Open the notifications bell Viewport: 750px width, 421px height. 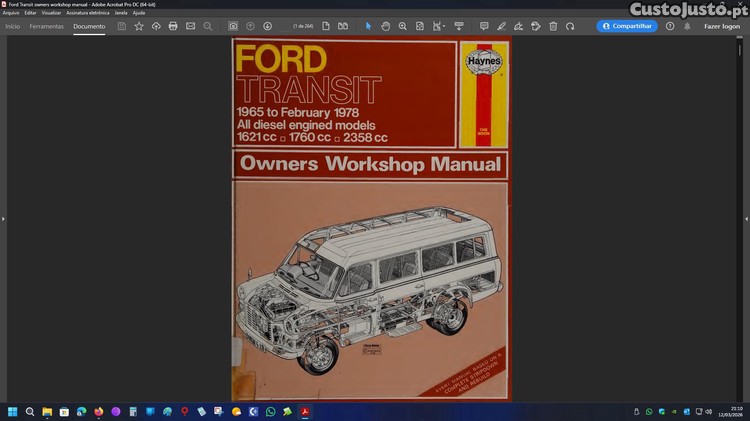tap(687, 26)
